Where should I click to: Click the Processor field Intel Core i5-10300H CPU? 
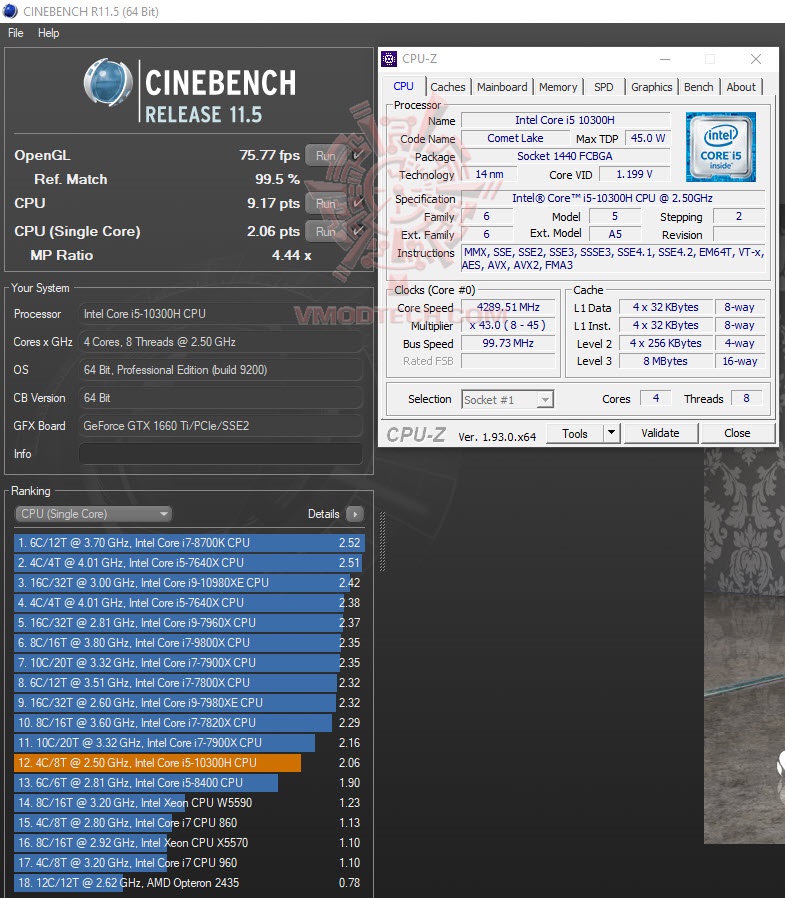click(220, 314)
